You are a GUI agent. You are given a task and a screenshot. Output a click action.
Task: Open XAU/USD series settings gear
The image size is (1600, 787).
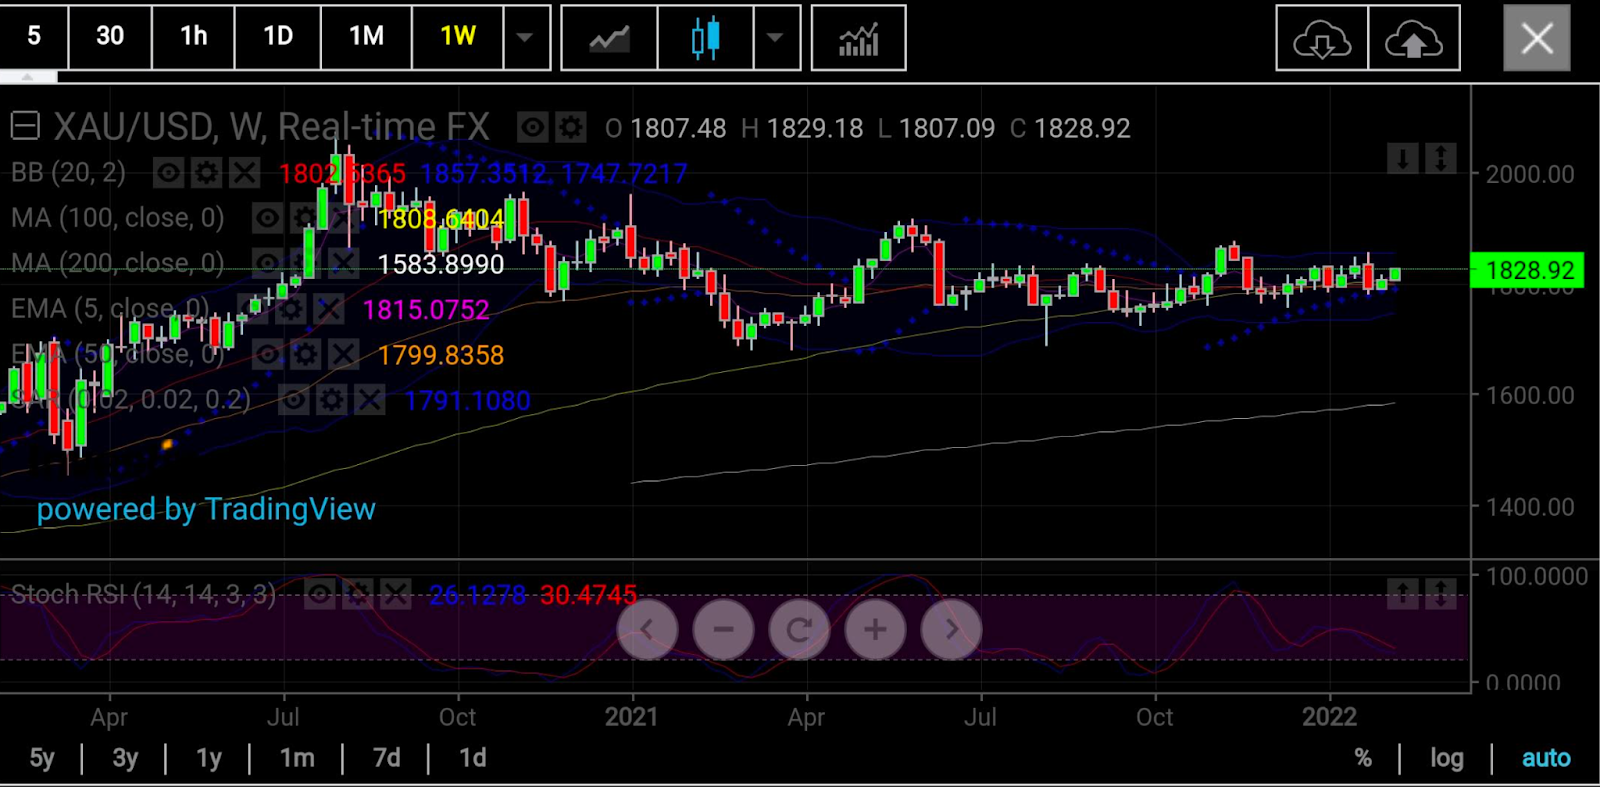[x=570, y=127]
